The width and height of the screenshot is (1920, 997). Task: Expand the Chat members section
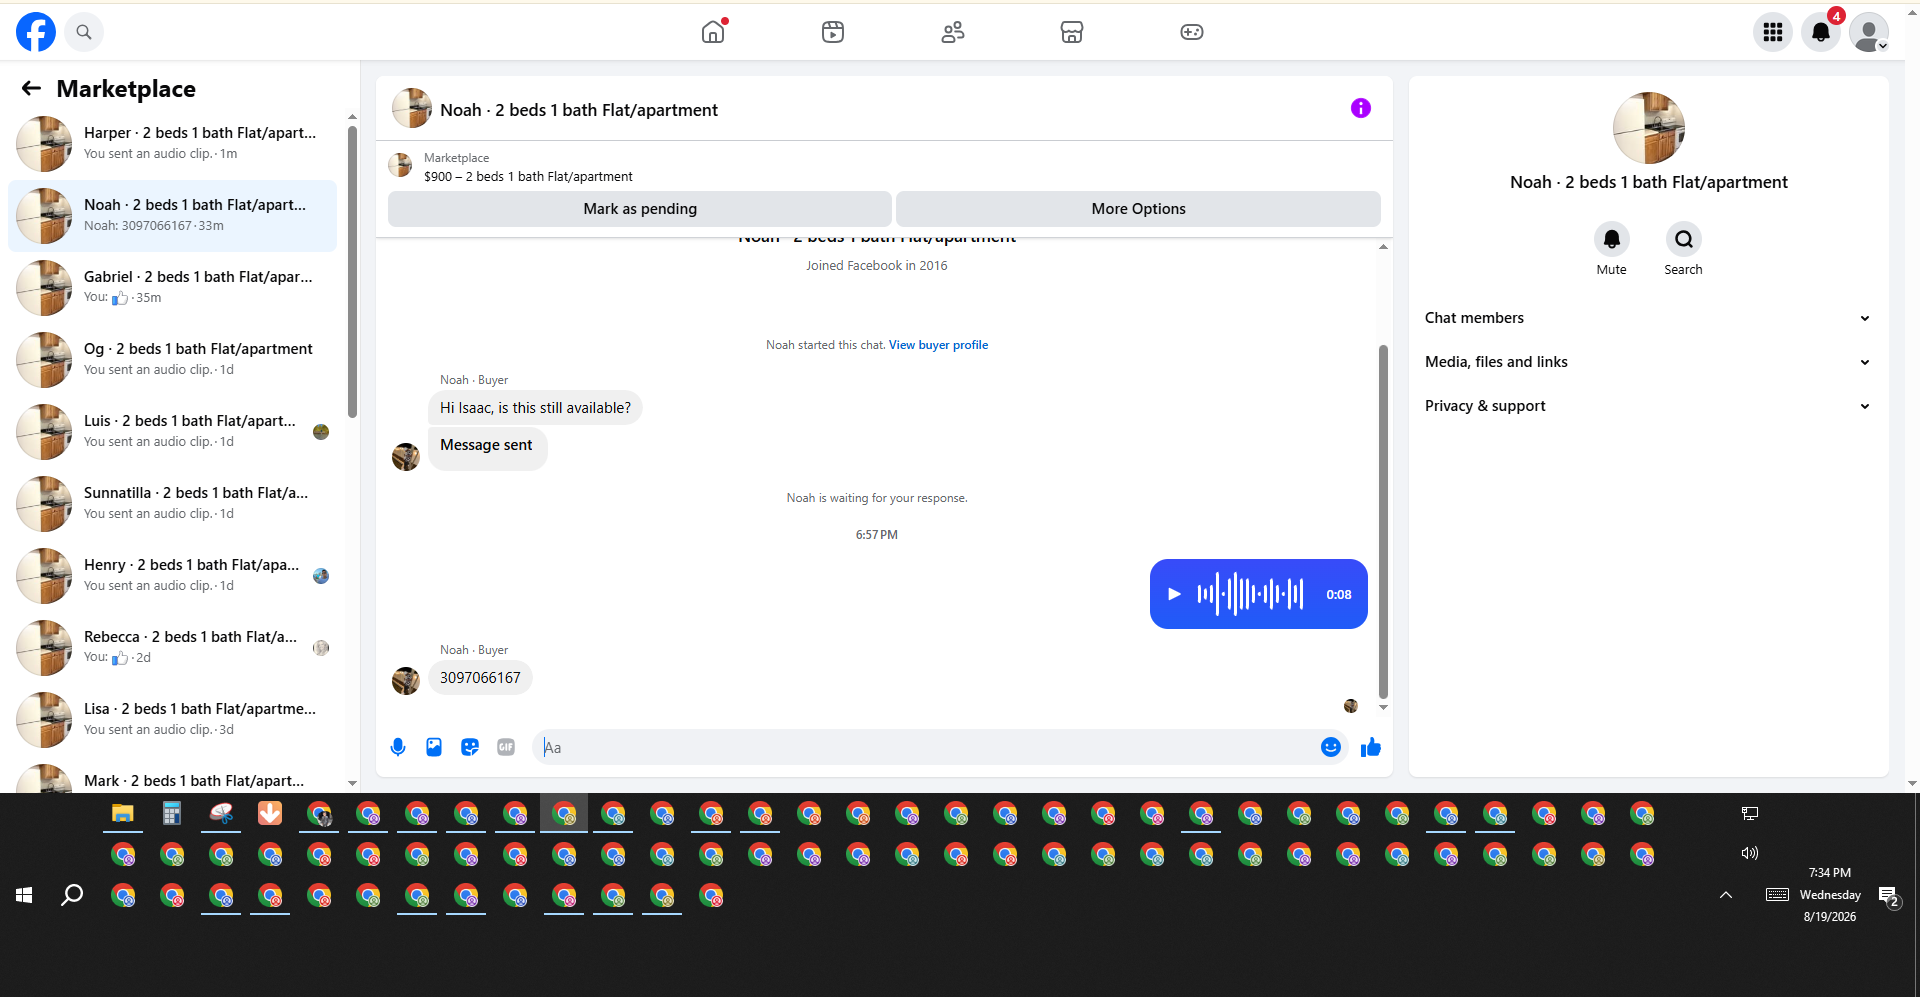(1648, 318)
